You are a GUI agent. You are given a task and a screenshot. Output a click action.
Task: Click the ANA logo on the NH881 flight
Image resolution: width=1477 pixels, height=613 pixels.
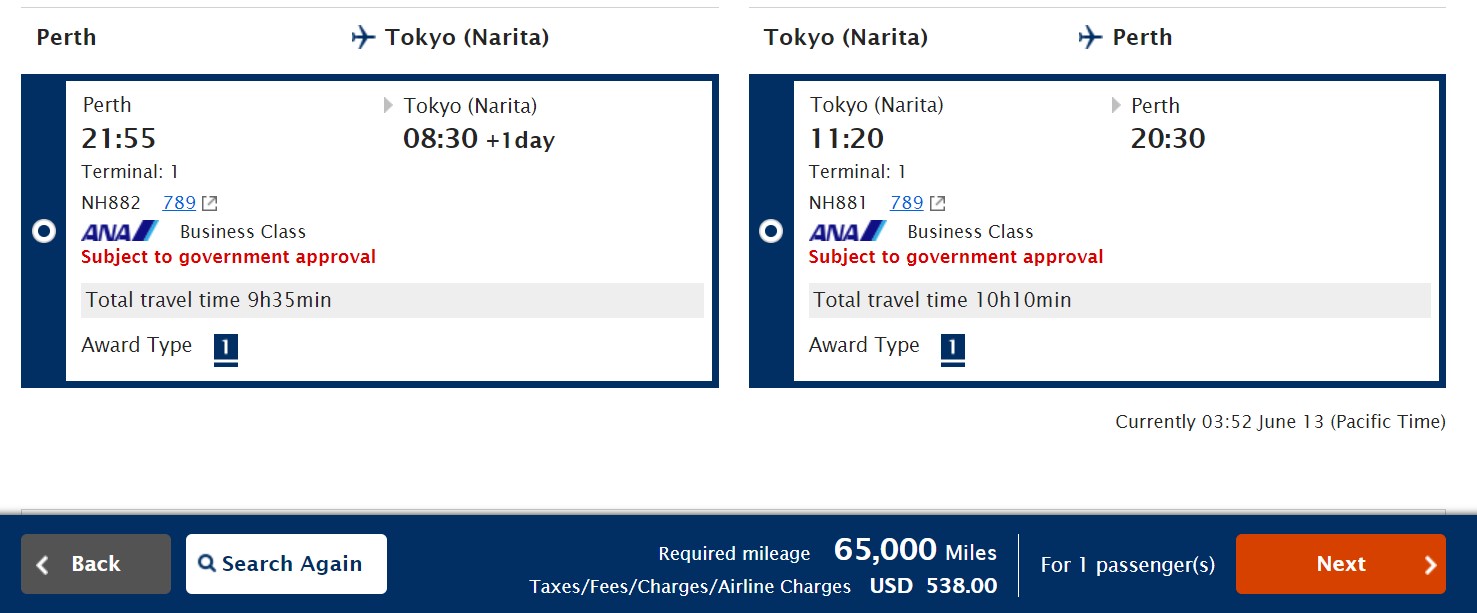[847, 231]
